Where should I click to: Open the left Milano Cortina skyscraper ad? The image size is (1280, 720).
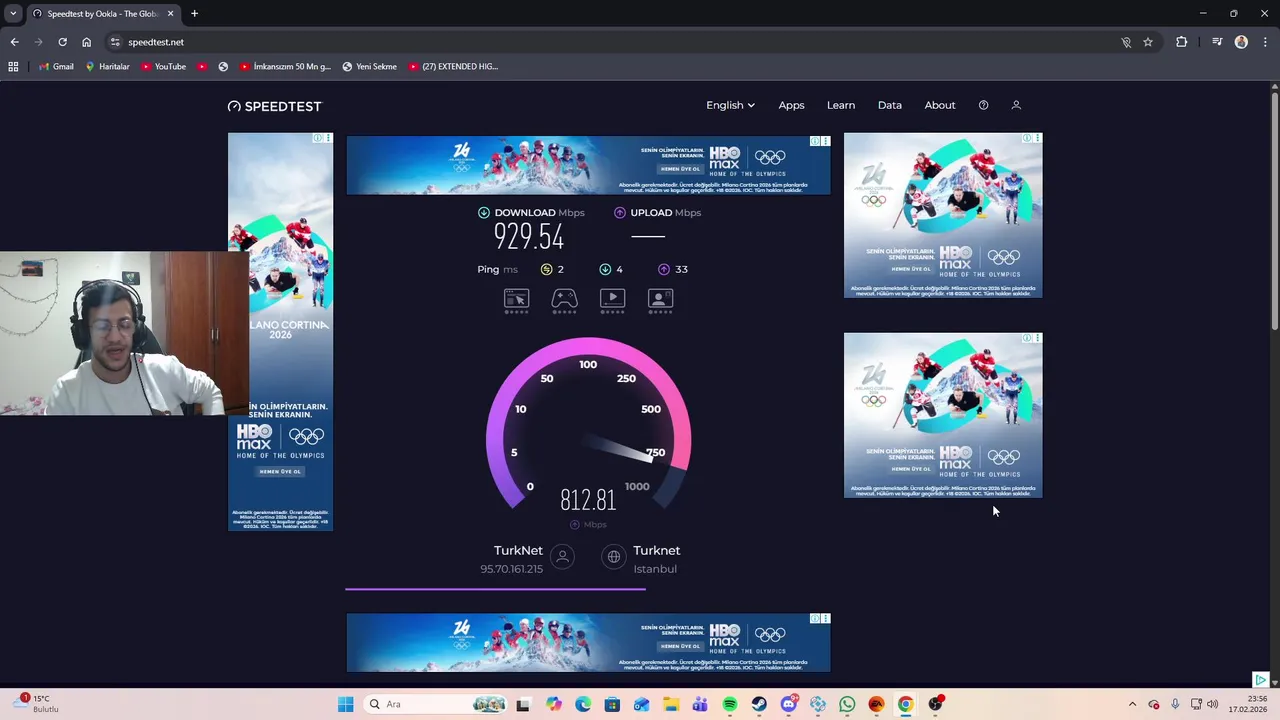280,331
